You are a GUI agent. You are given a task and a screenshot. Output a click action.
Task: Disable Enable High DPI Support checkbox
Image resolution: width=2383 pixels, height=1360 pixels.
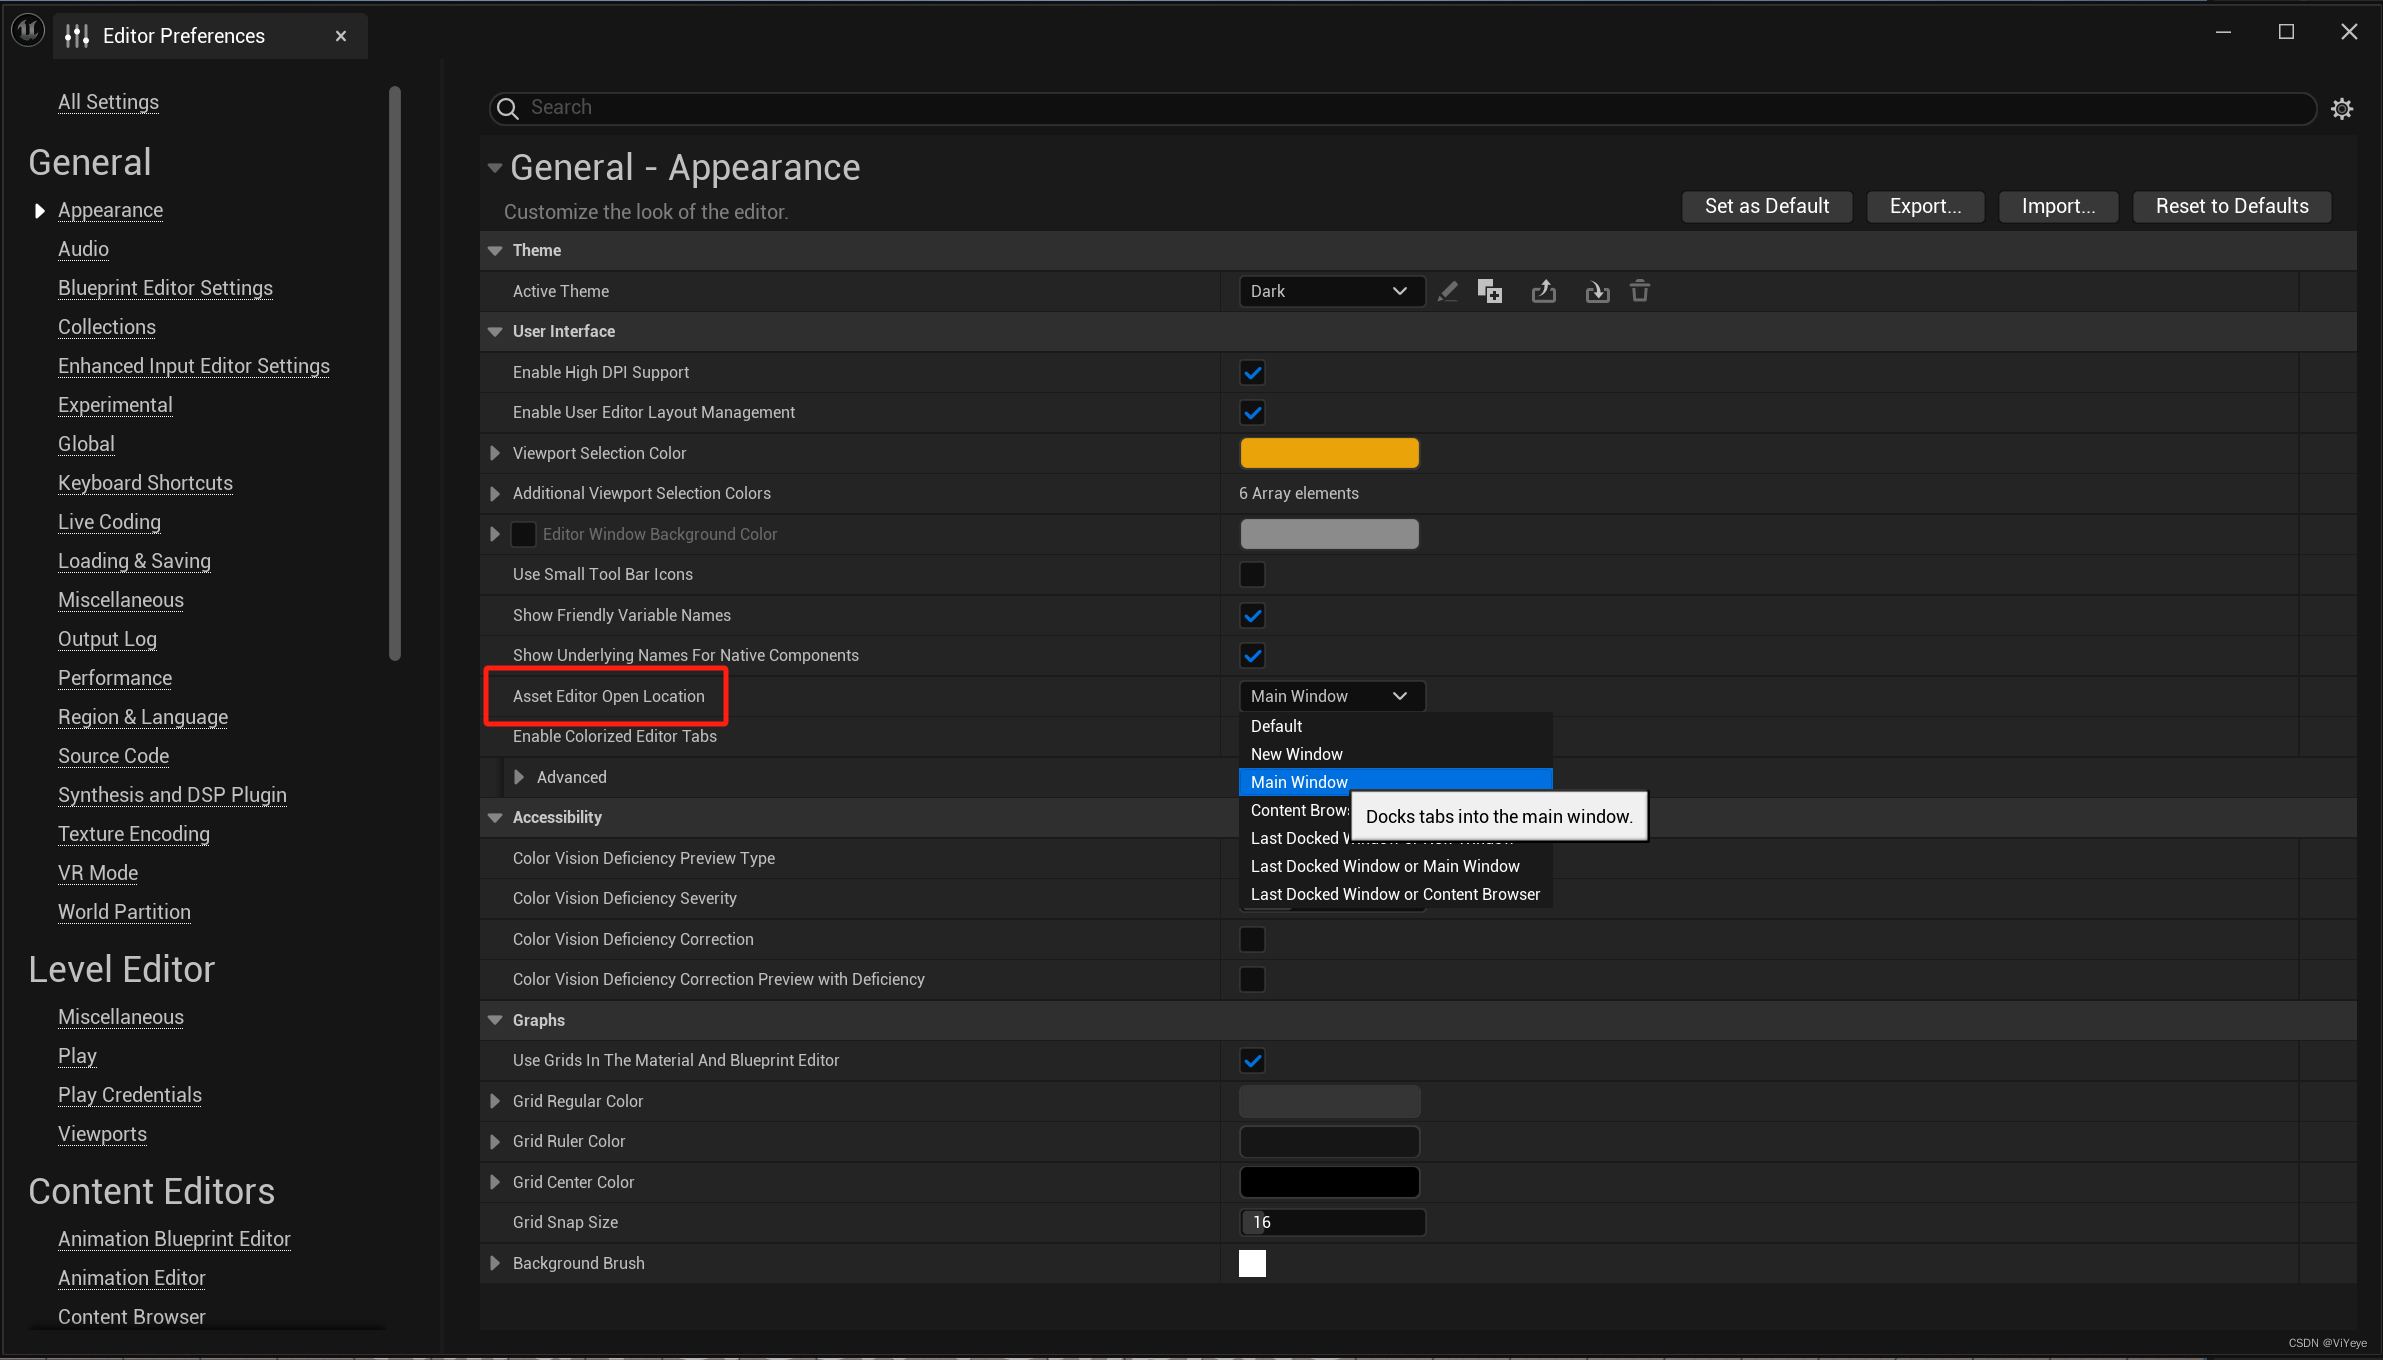coord(1252,372)
